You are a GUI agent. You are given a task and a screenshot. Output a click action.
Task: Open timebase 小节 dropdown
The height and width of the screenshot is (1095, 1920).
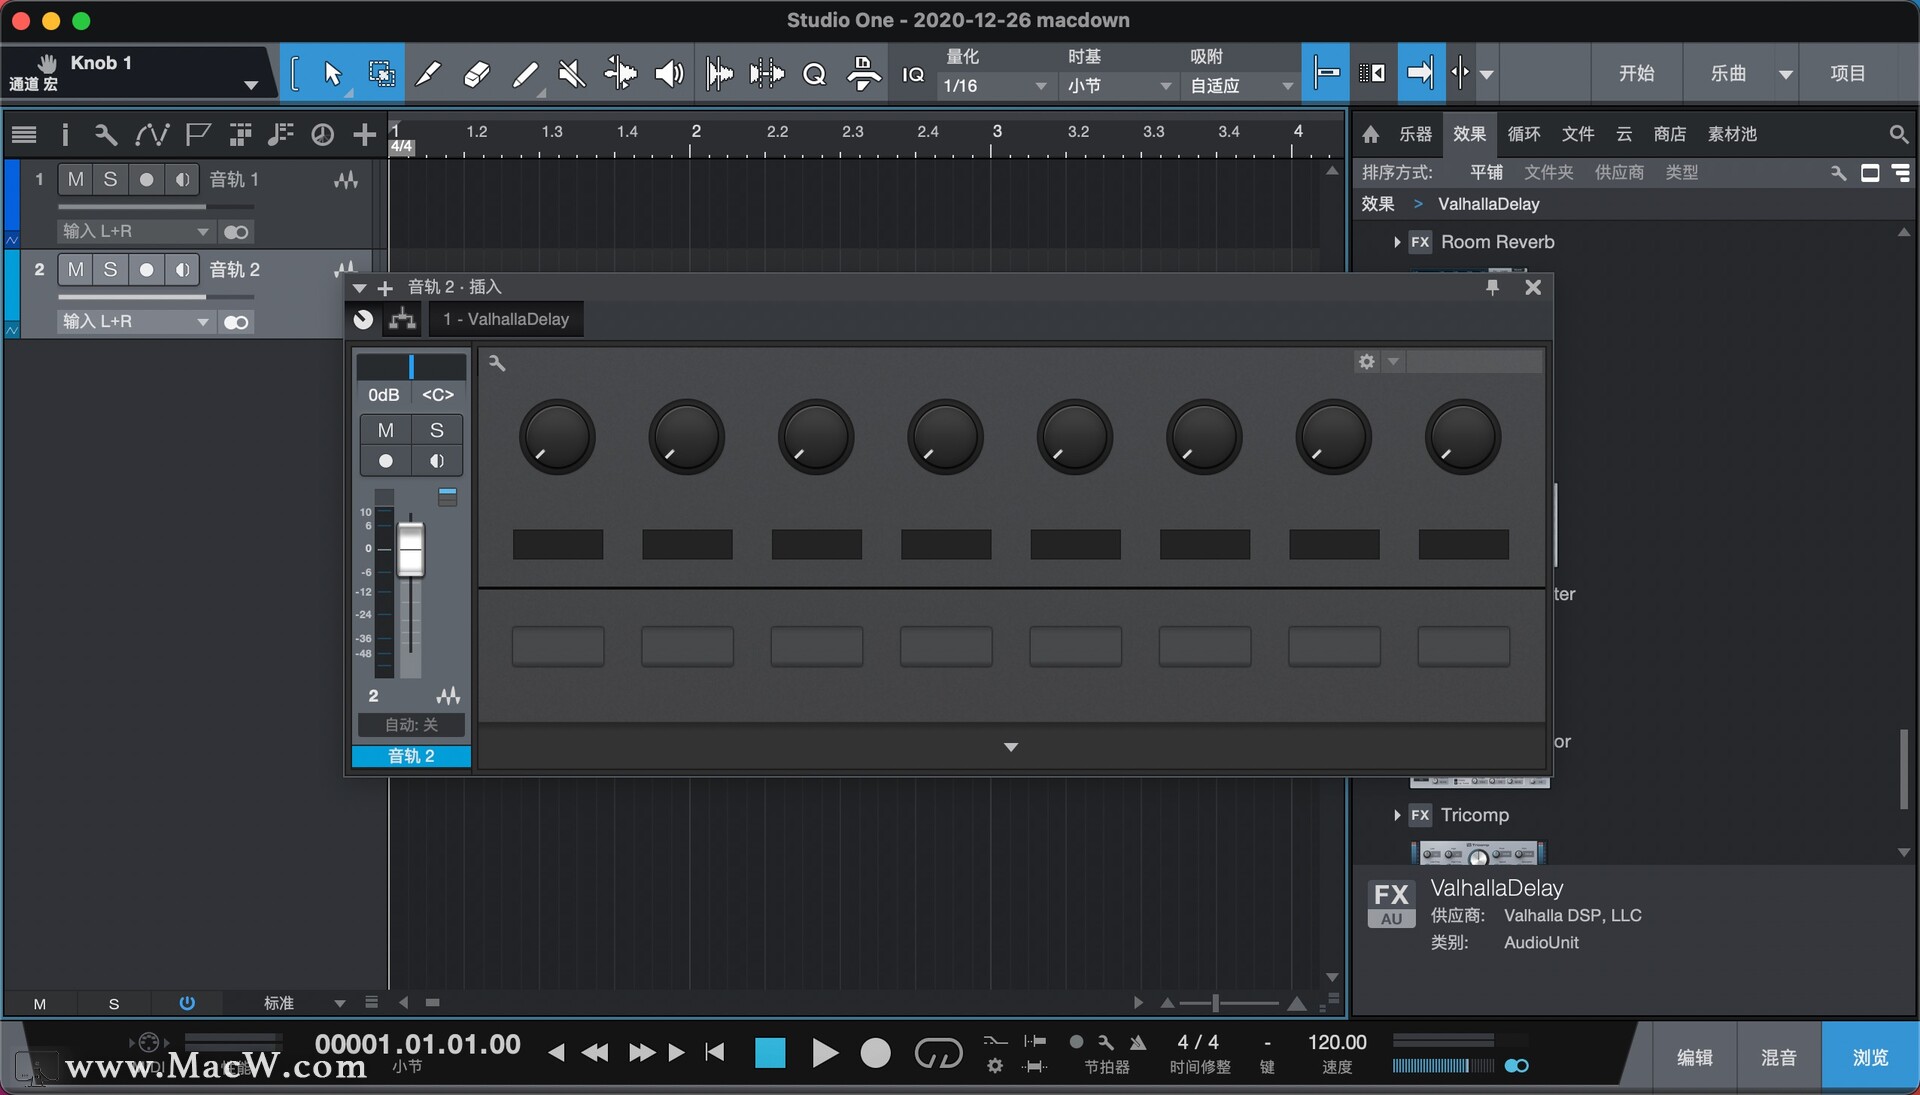(x=1118, y=86)
